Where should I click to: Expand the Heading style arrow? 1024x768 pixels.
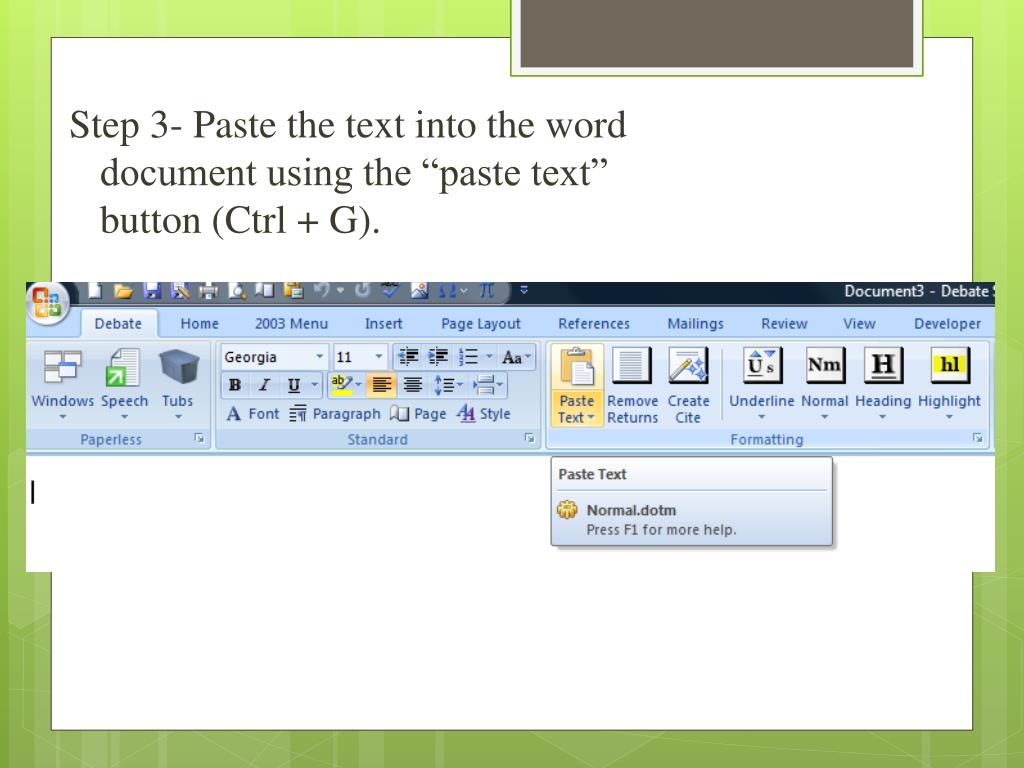[x=883, y=417]
